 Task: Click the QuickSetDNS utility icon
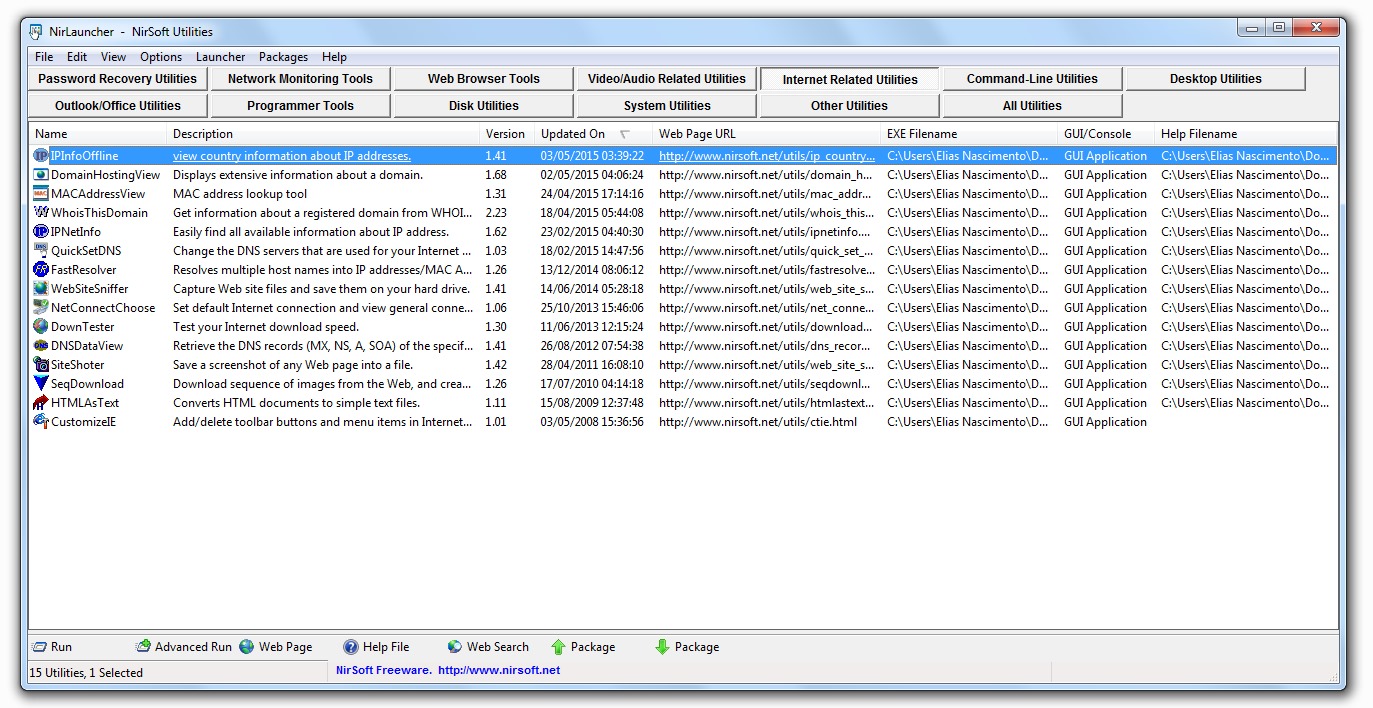tap(41, 251)
